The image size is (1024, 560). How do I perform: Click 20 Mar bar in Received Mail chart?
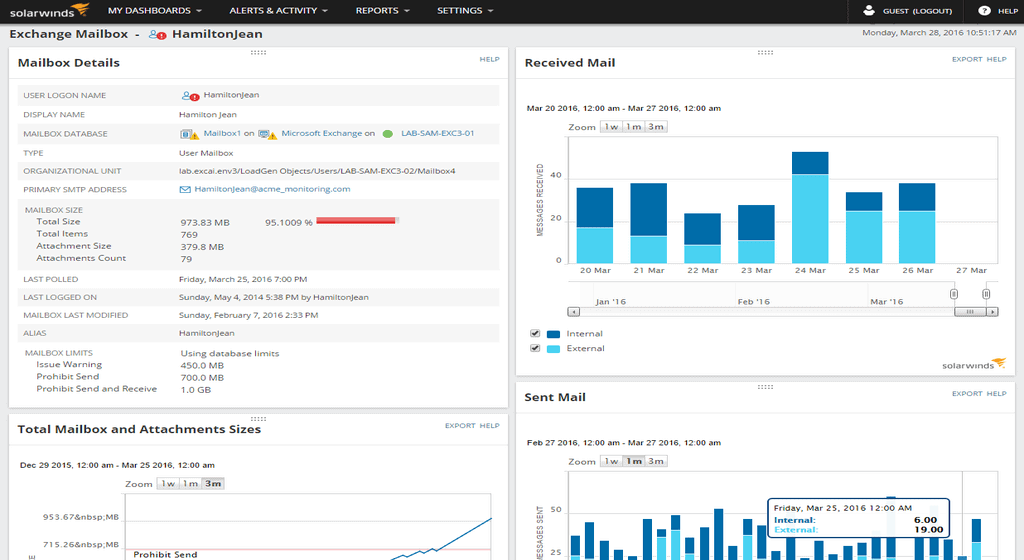pyautogui.click(x=594, y=225)
